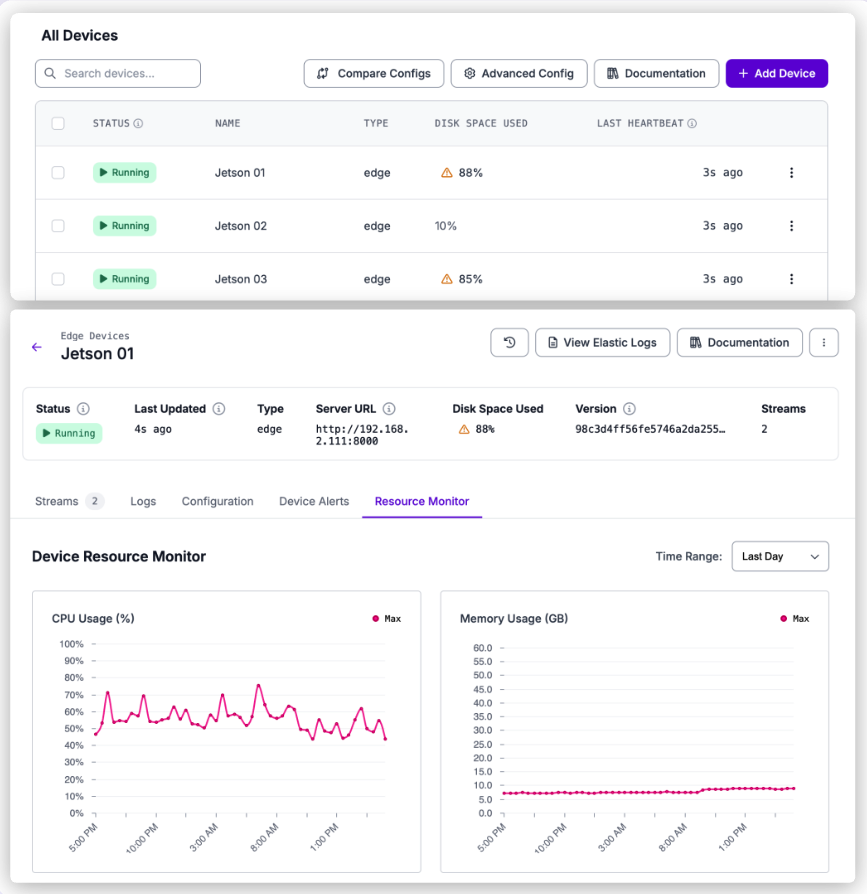Click the Server URL info icon

point(389,409)
